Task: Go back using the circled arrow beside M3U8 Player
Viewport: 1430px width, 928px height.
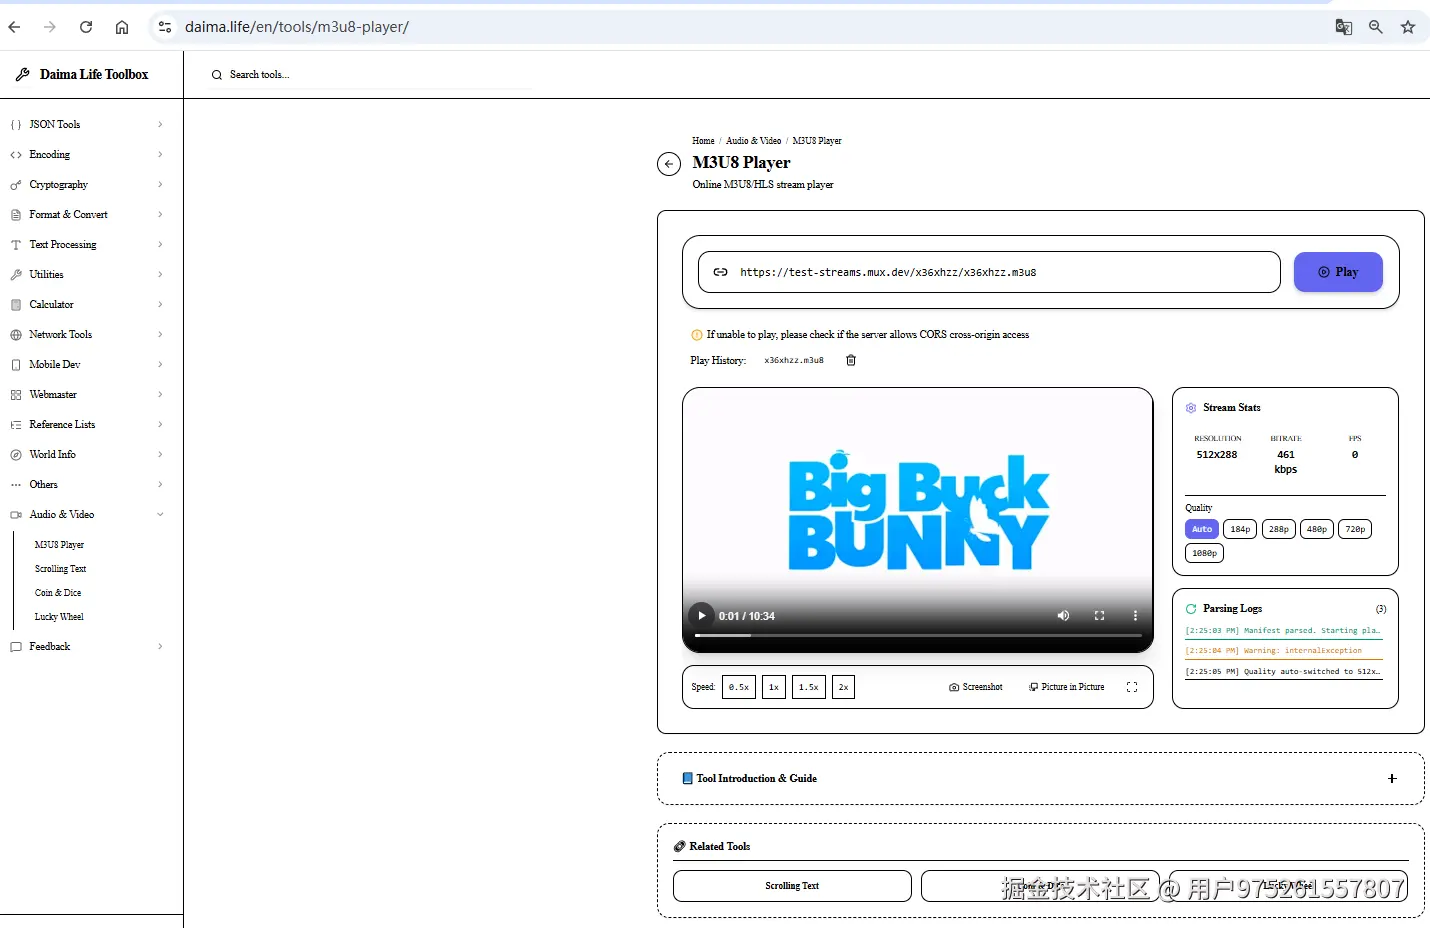Action: 669,164
